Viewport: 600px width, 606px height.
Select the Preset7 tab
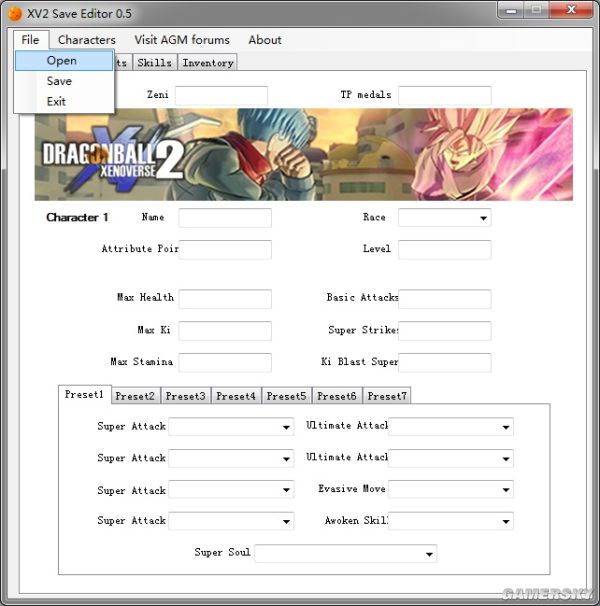tap(387, 396)
